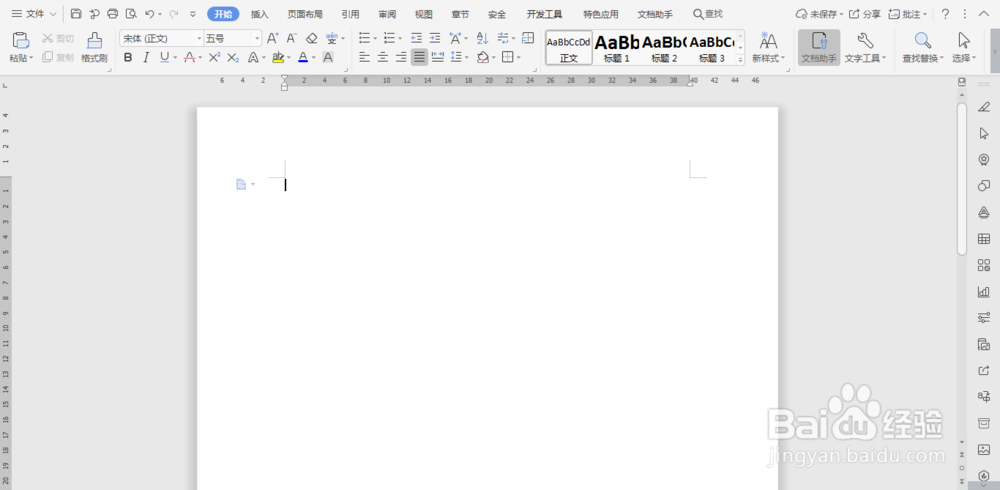
Task: Click the 未保存 cloud status button
Action: pos(820,14)
